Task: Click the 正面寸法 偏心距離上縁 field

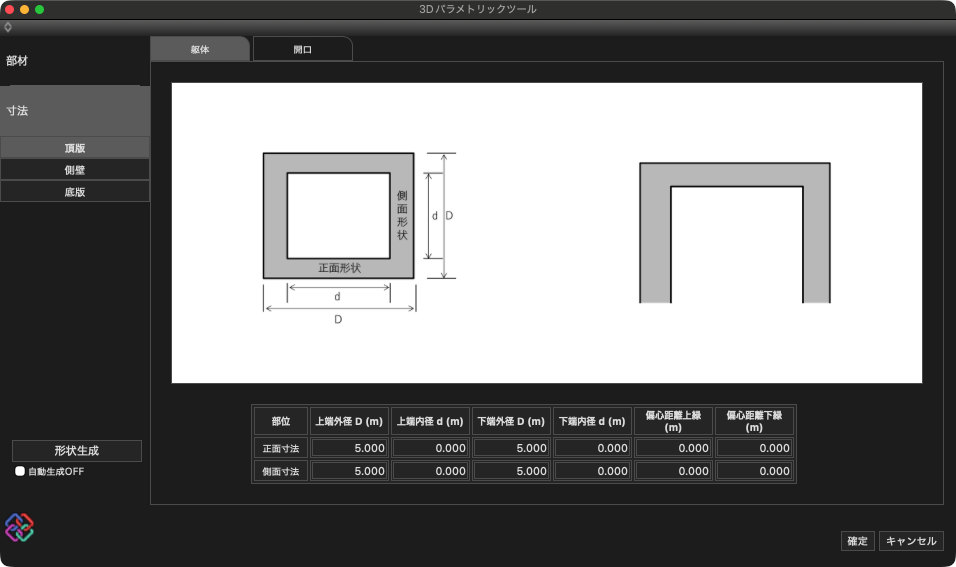Action: (673, 448)
